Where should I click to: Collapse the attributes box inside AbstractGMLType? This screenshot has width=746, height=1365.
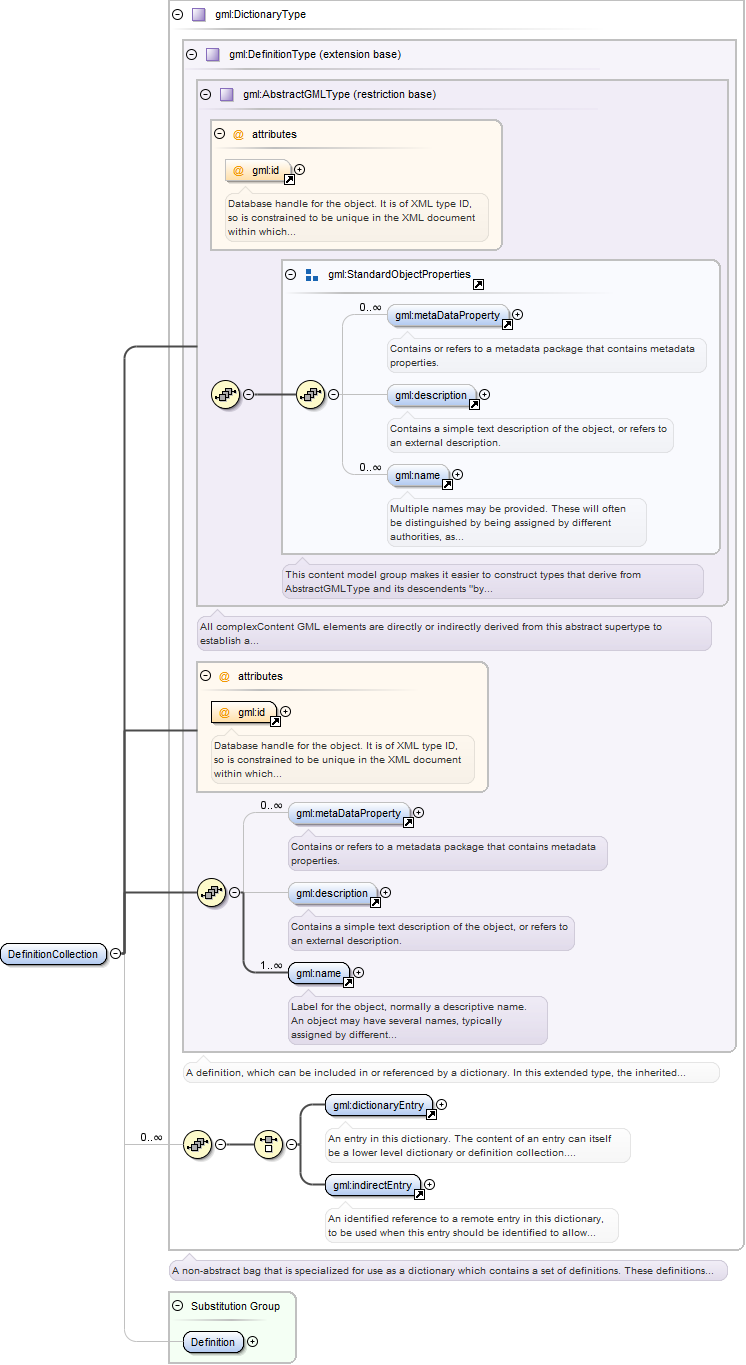pyautogui.click(x=219, y=134)
